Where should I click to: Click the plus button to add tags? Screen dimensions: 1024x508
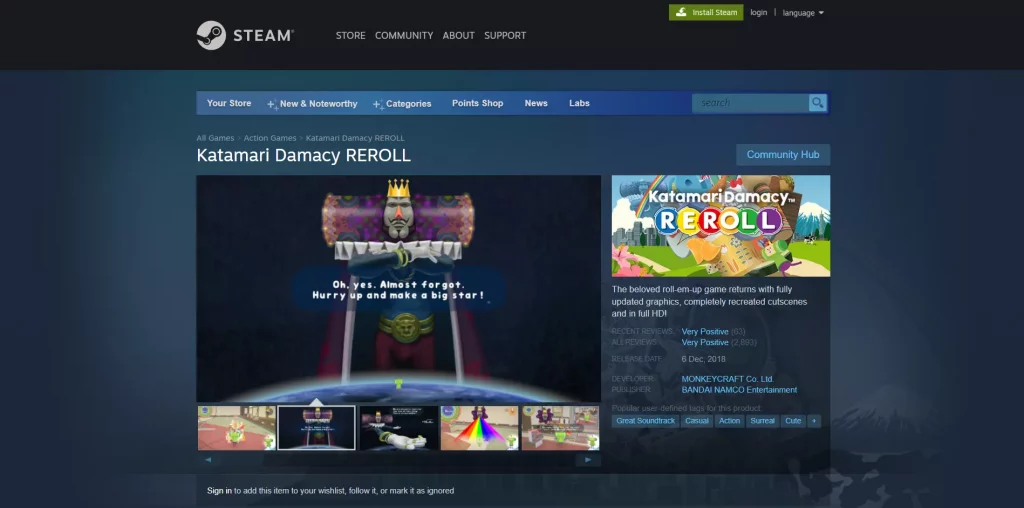click(x=814, y=421)
